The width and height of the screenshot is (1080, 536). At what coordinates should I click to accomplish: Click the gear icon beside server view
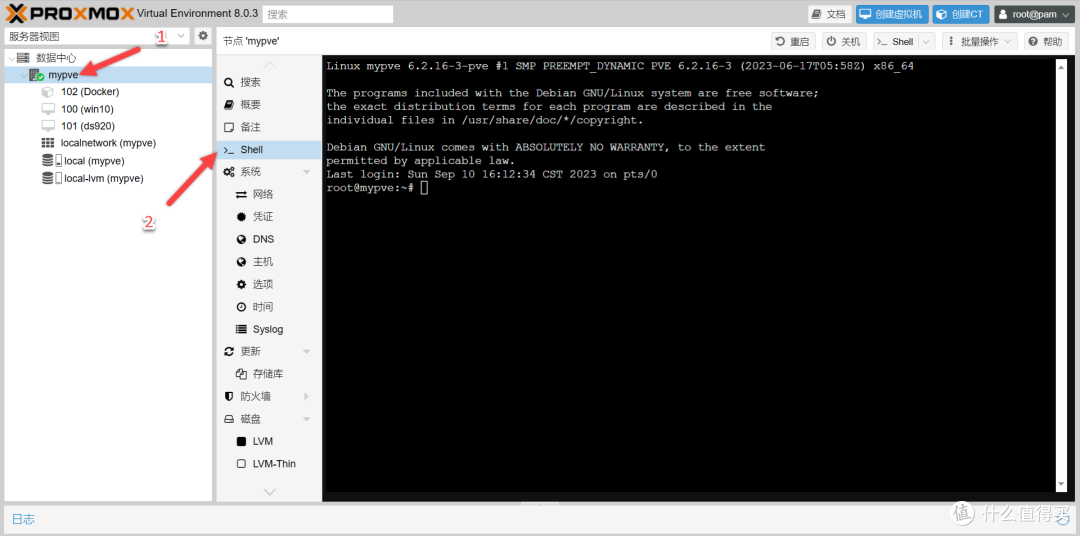[x=203, y=36]
